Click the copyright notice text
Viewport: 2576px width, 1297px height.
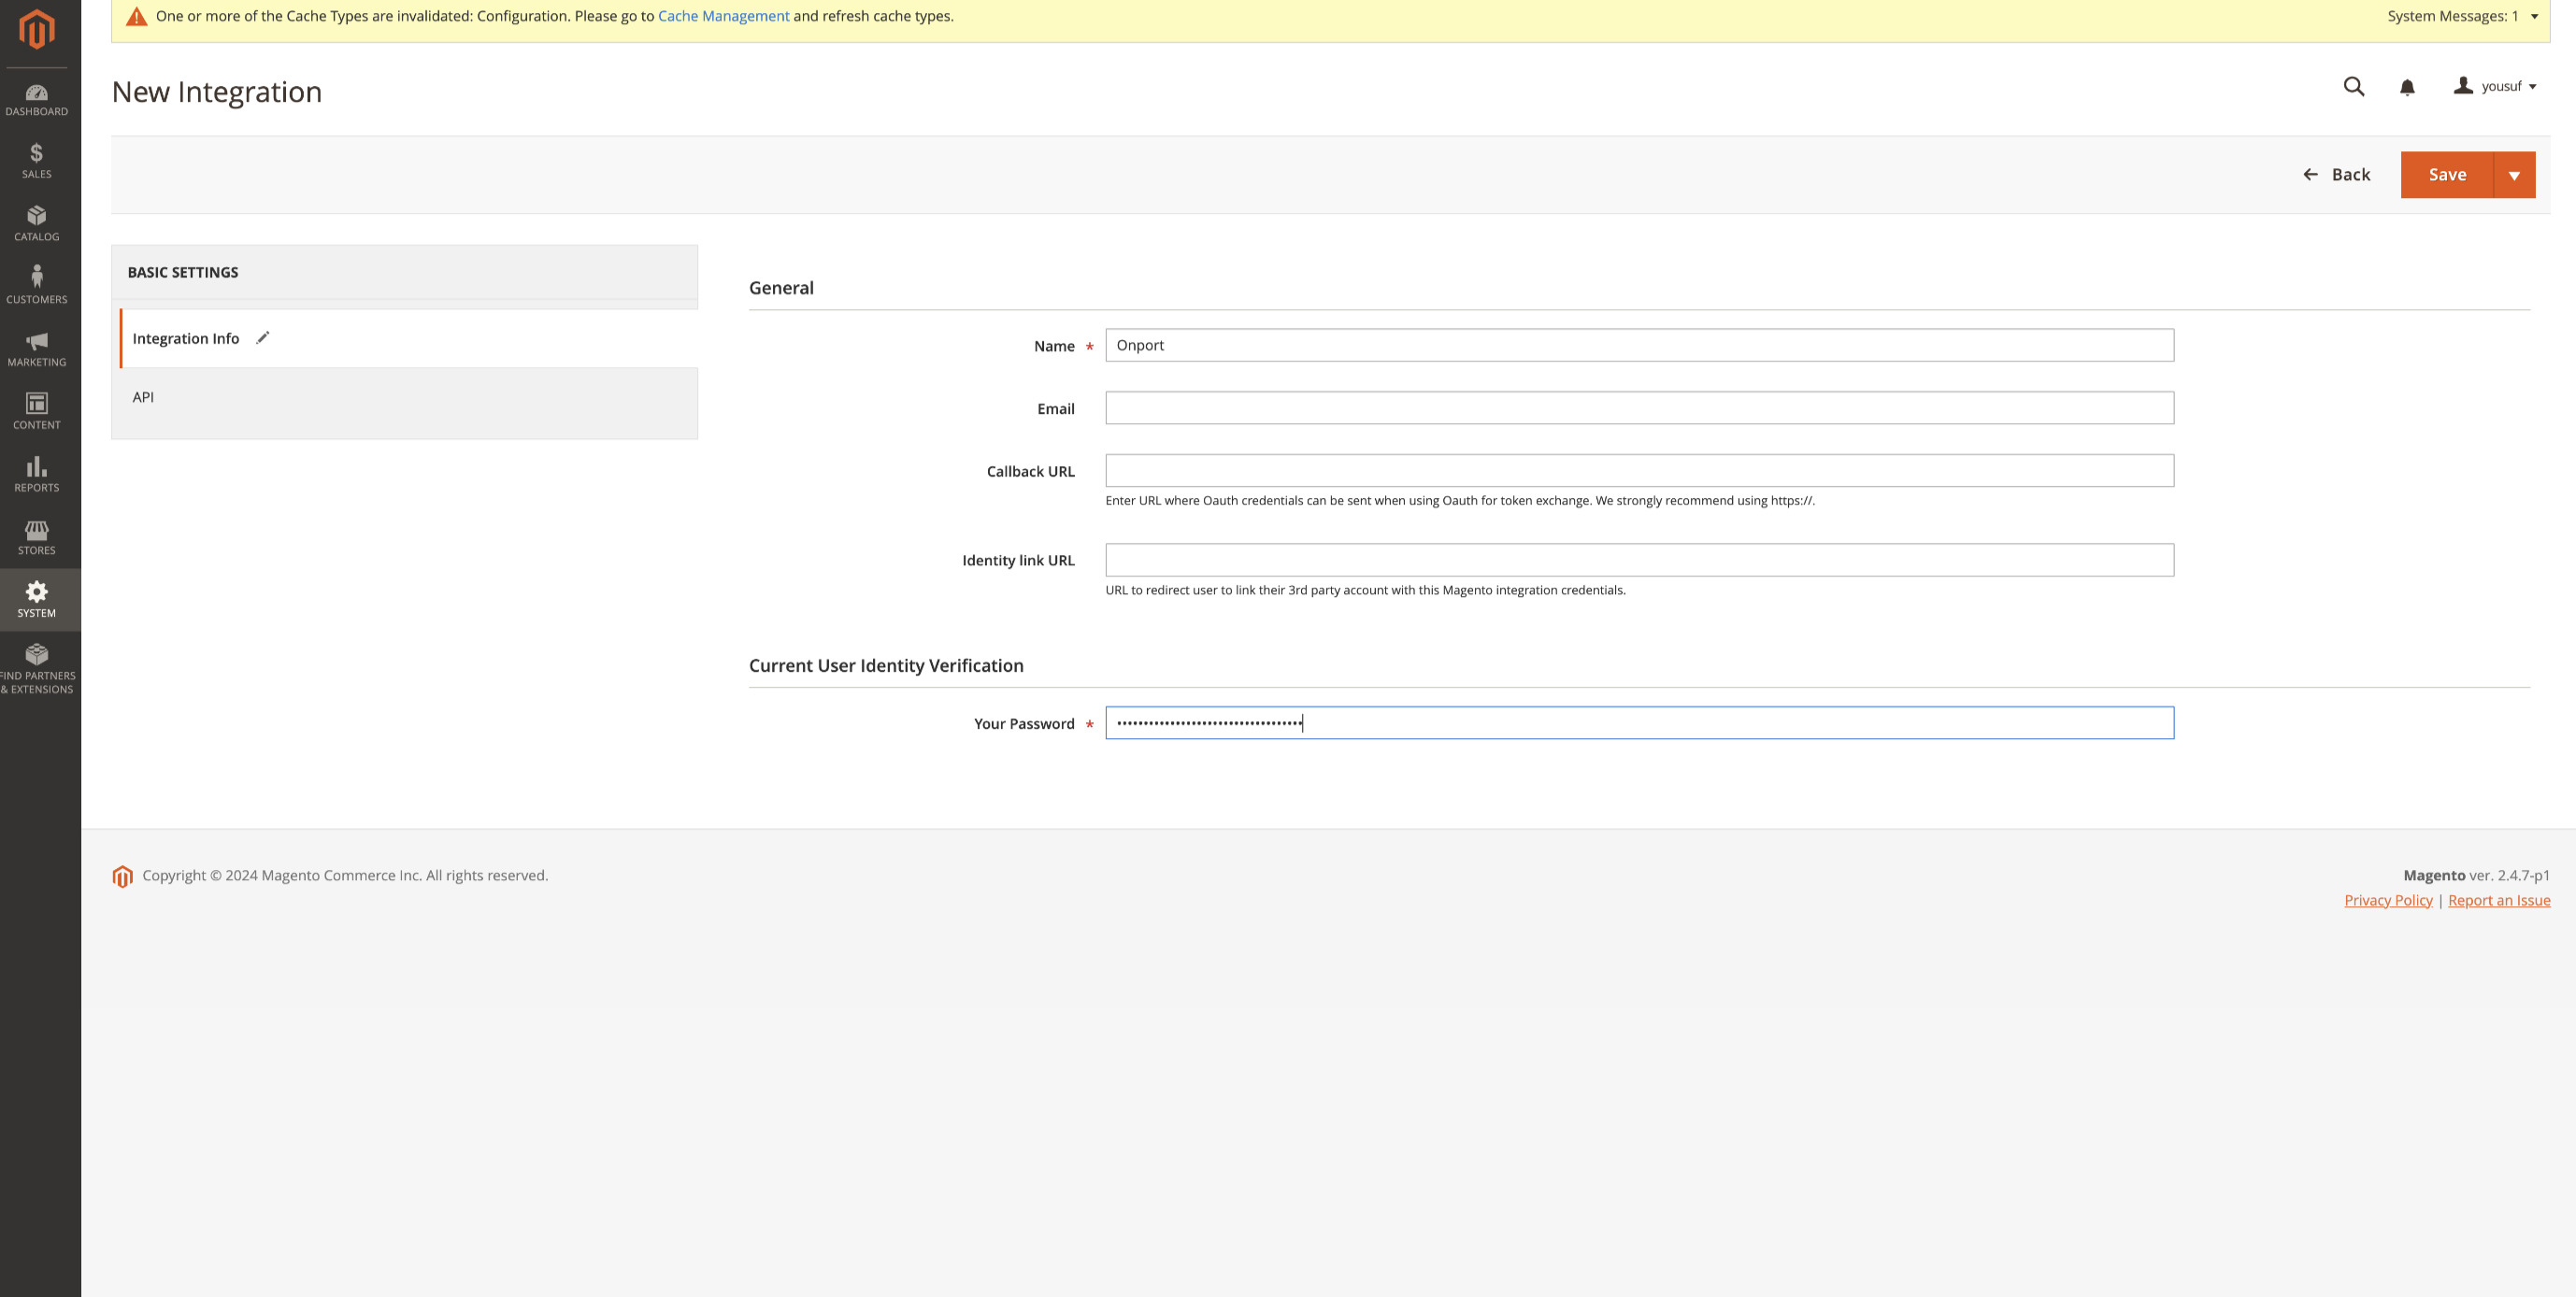click(x=345, y=875)
